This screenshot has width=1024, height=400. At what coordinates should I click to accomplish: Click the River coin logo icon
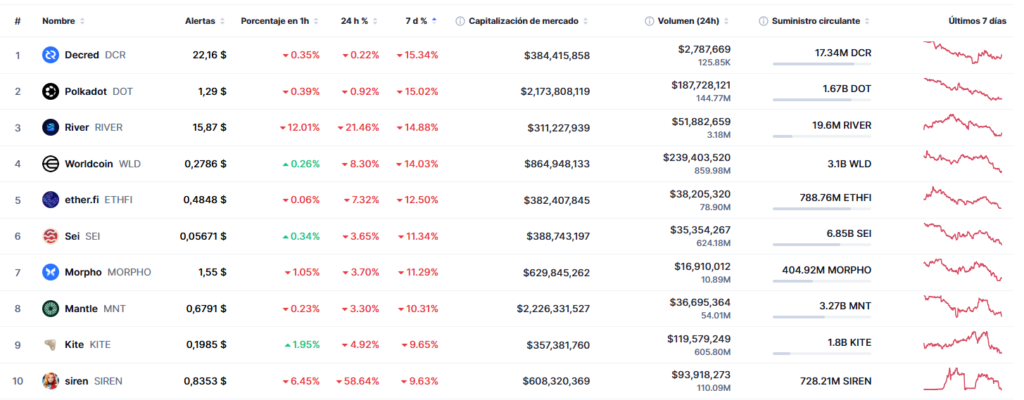50,127
